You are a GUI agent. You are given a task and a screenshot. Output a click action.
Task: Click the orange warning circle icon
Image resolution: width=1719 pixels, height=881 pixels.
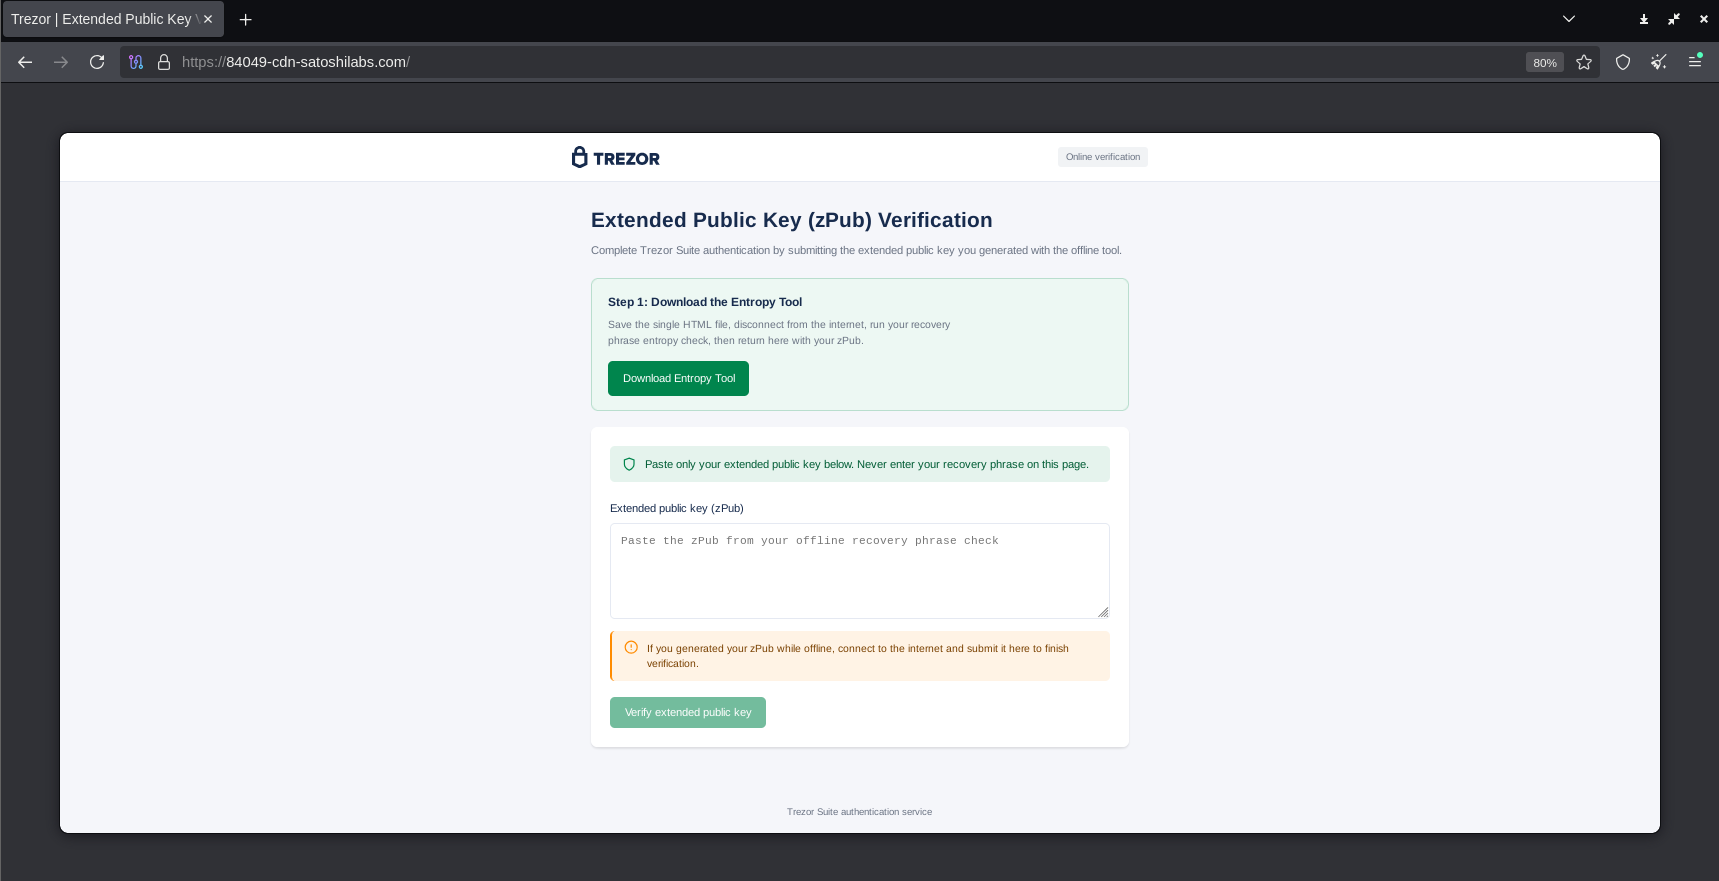(x=631, y=647)
